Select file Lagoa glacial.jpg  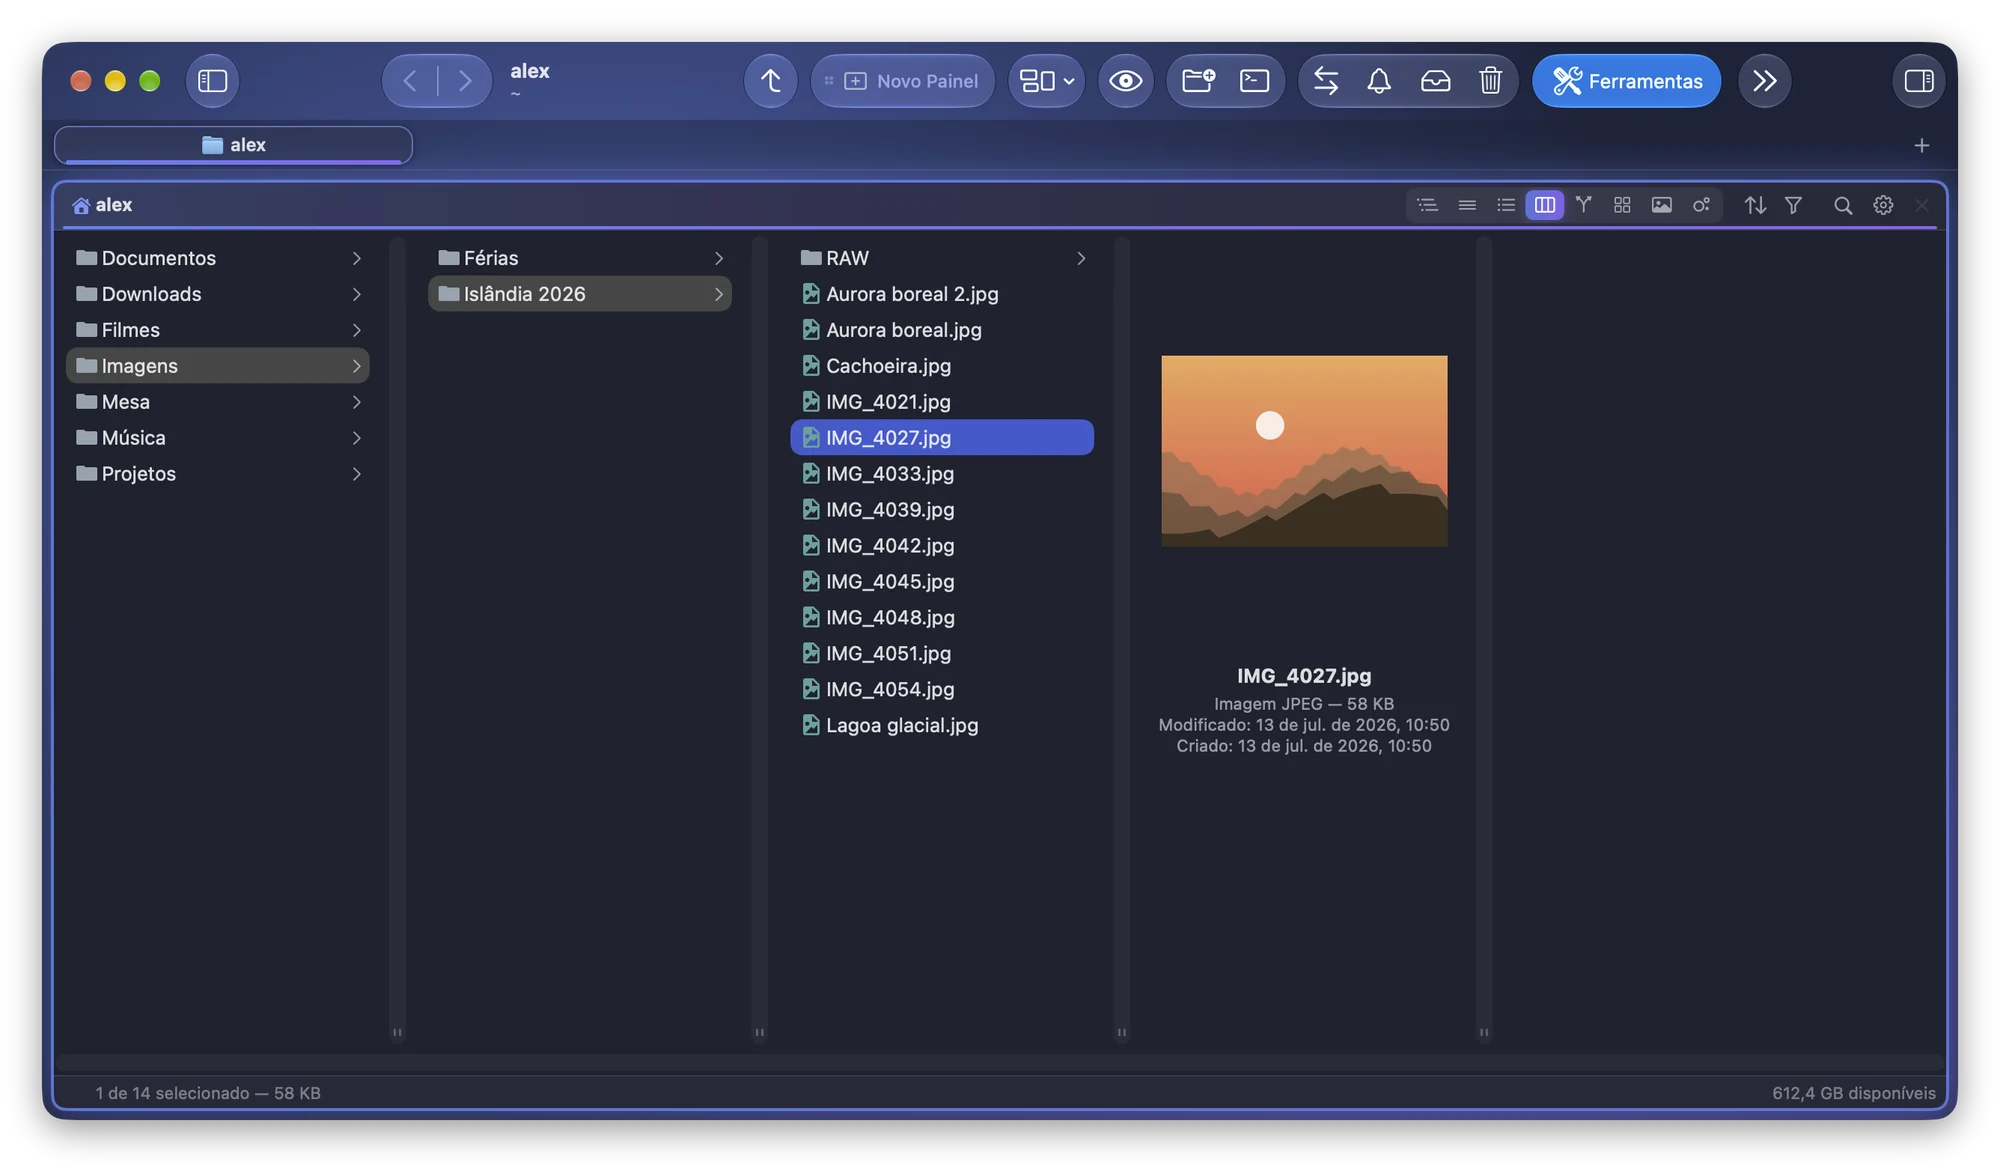click(x=942, y=726)
